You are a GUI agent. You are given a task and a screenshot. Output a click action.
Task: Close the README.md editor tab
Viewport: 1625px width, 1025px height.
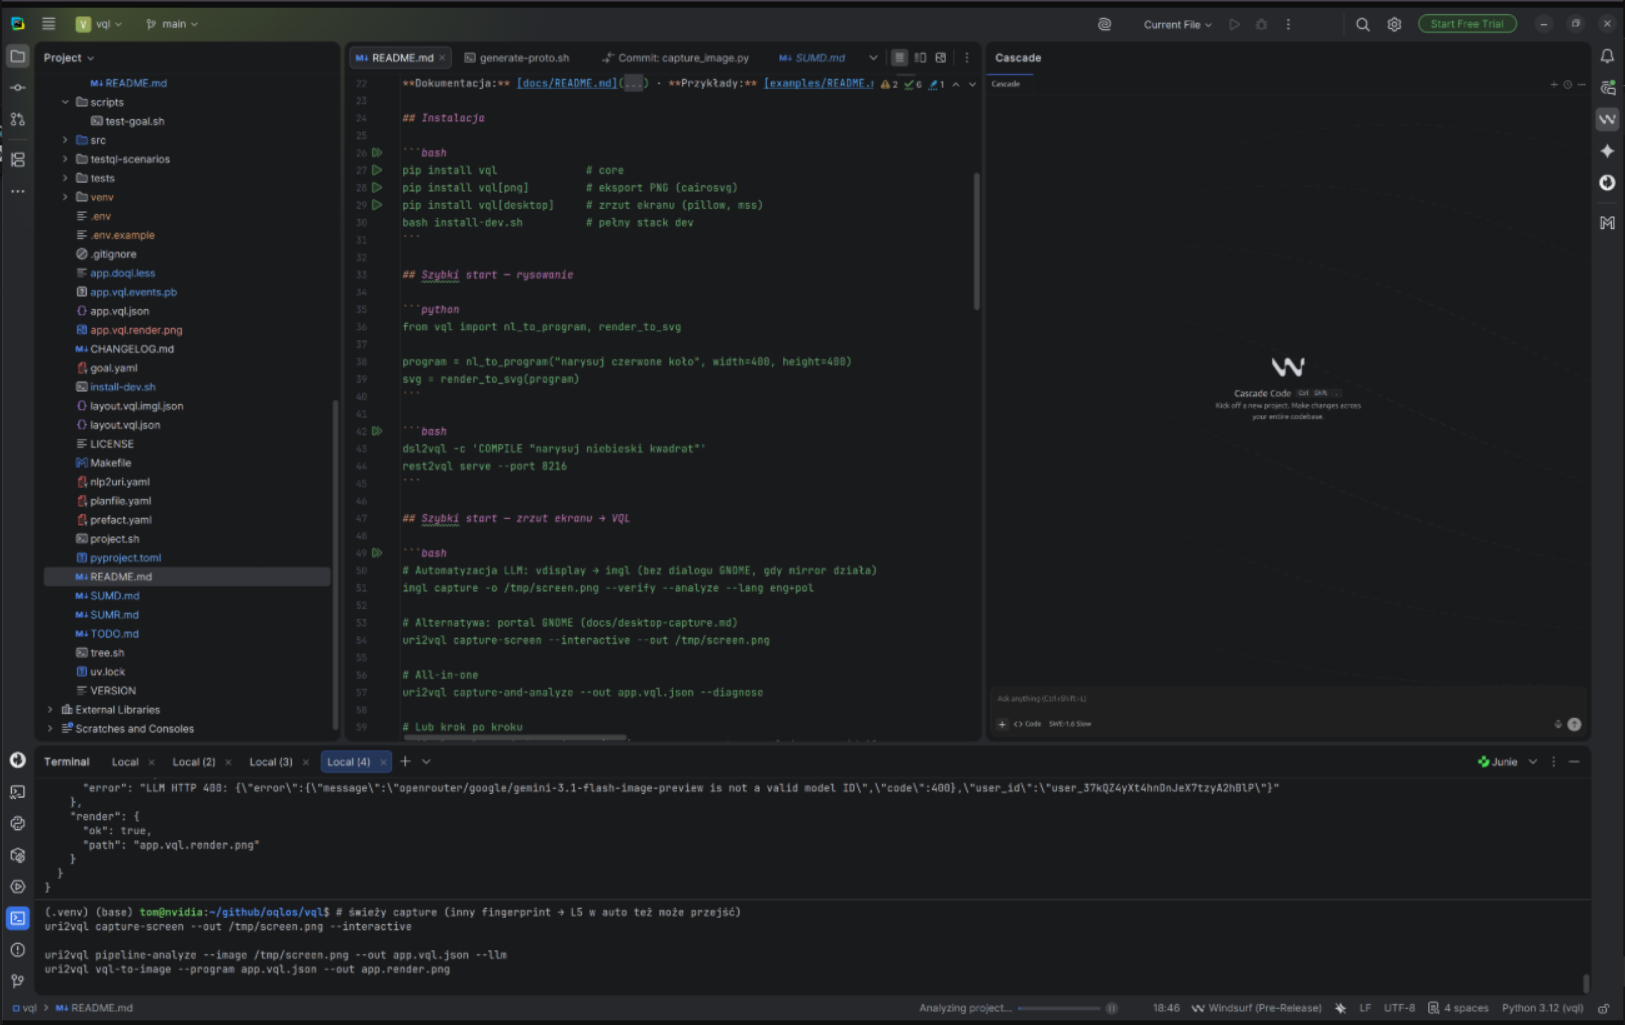click(442, 58)
